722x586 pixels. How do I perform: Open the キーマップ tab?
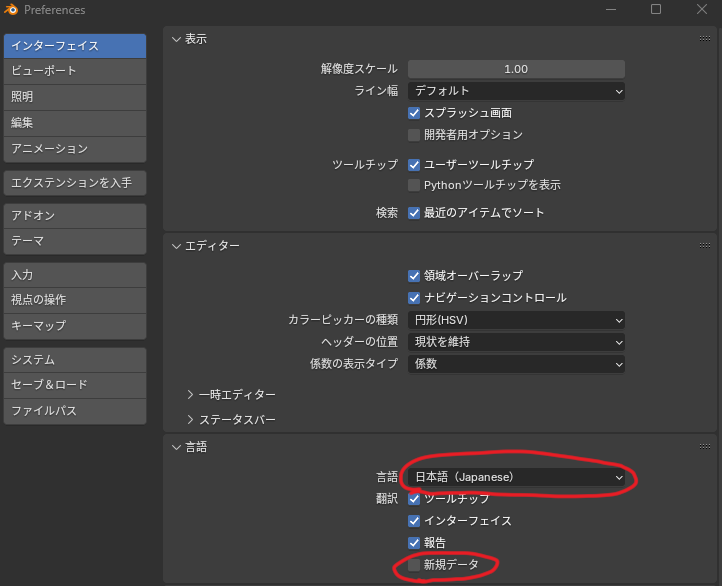tap(75, 326)
